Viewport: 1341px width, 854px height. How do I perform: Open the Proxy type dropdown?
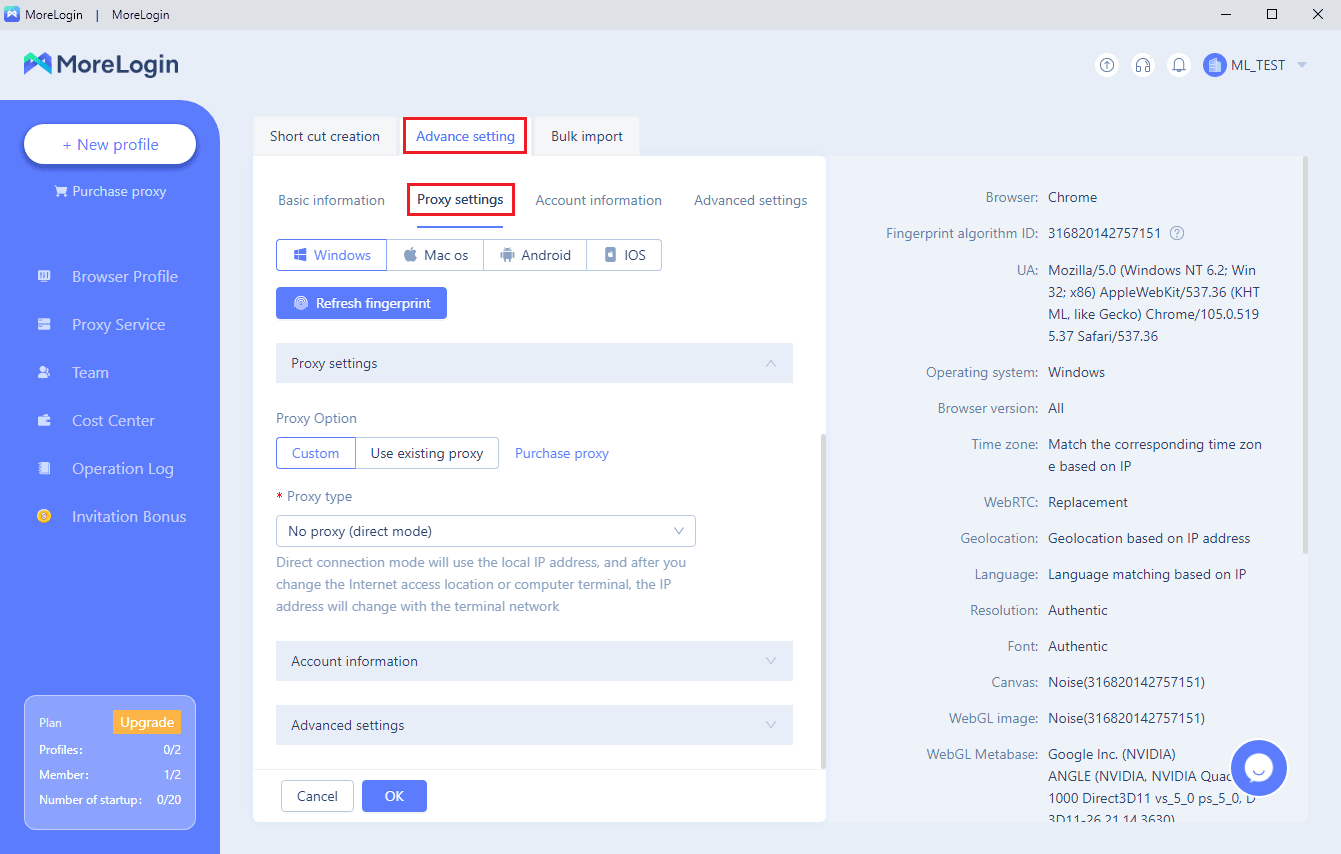point(486,531)
